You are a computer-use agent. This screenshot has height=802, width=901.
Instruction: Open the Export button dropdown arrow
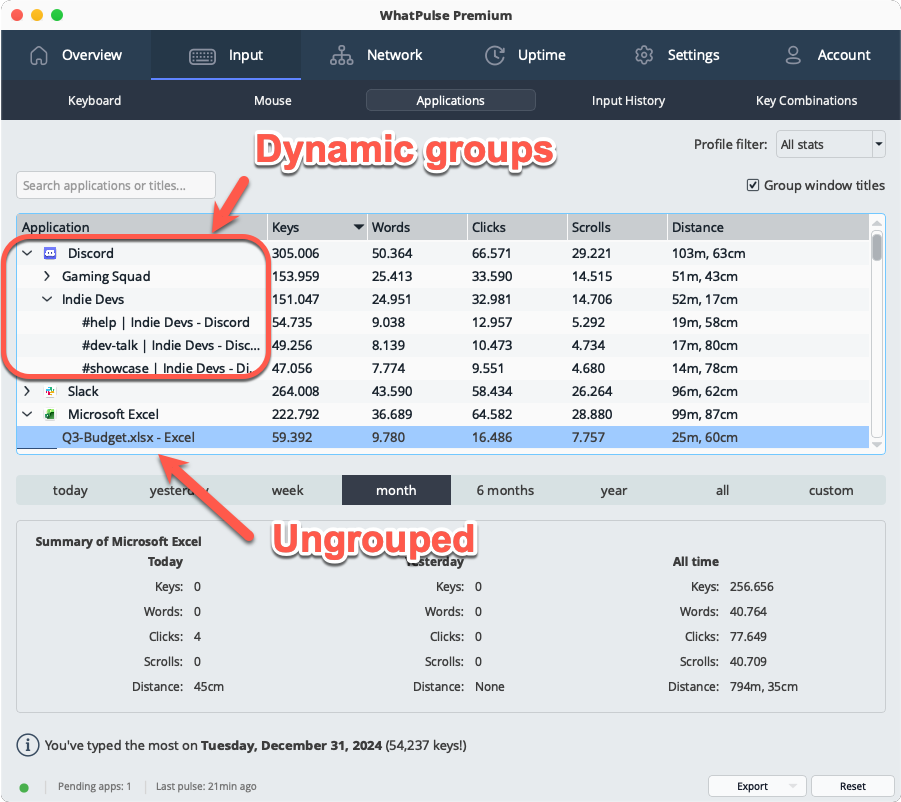[x=793, y=786]
